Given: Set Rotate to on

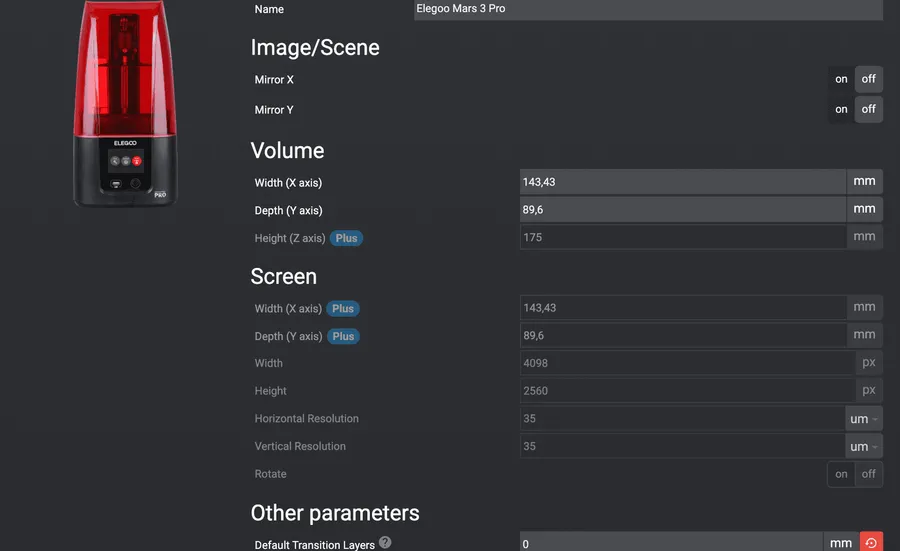Looking at the screenshot, I should [x=841, y=474].
